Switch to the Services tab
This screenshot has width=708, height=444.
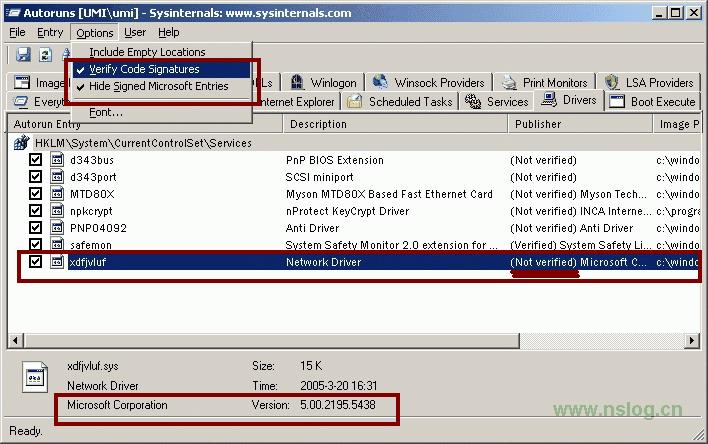(x=496, y=102)
